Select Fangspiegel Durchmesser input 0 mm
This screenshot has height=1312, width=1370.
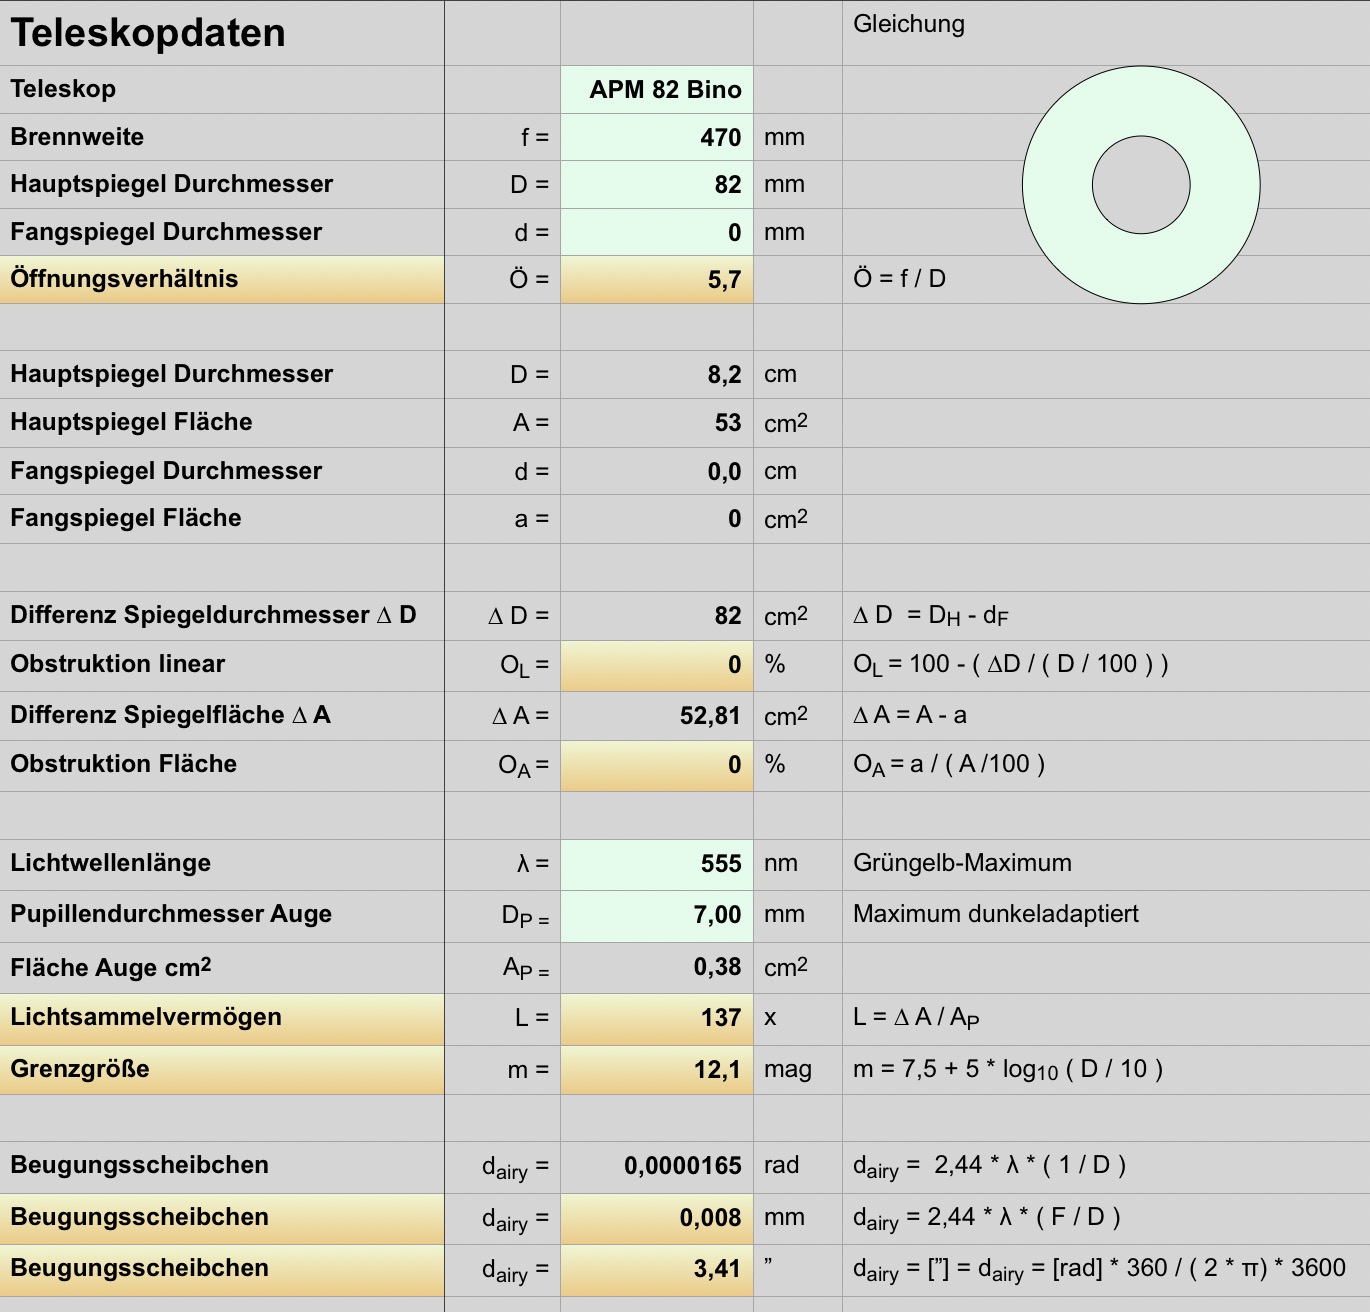tap(657, 232)
